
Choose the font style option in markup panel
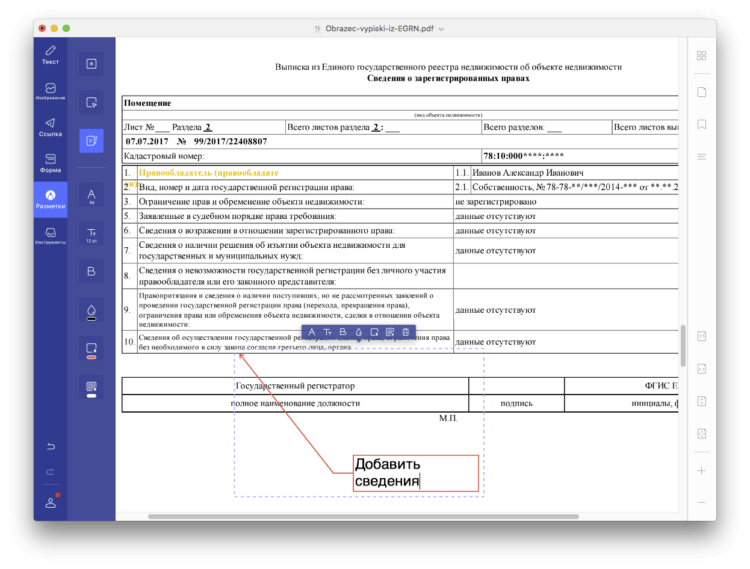tap(91, 196)
